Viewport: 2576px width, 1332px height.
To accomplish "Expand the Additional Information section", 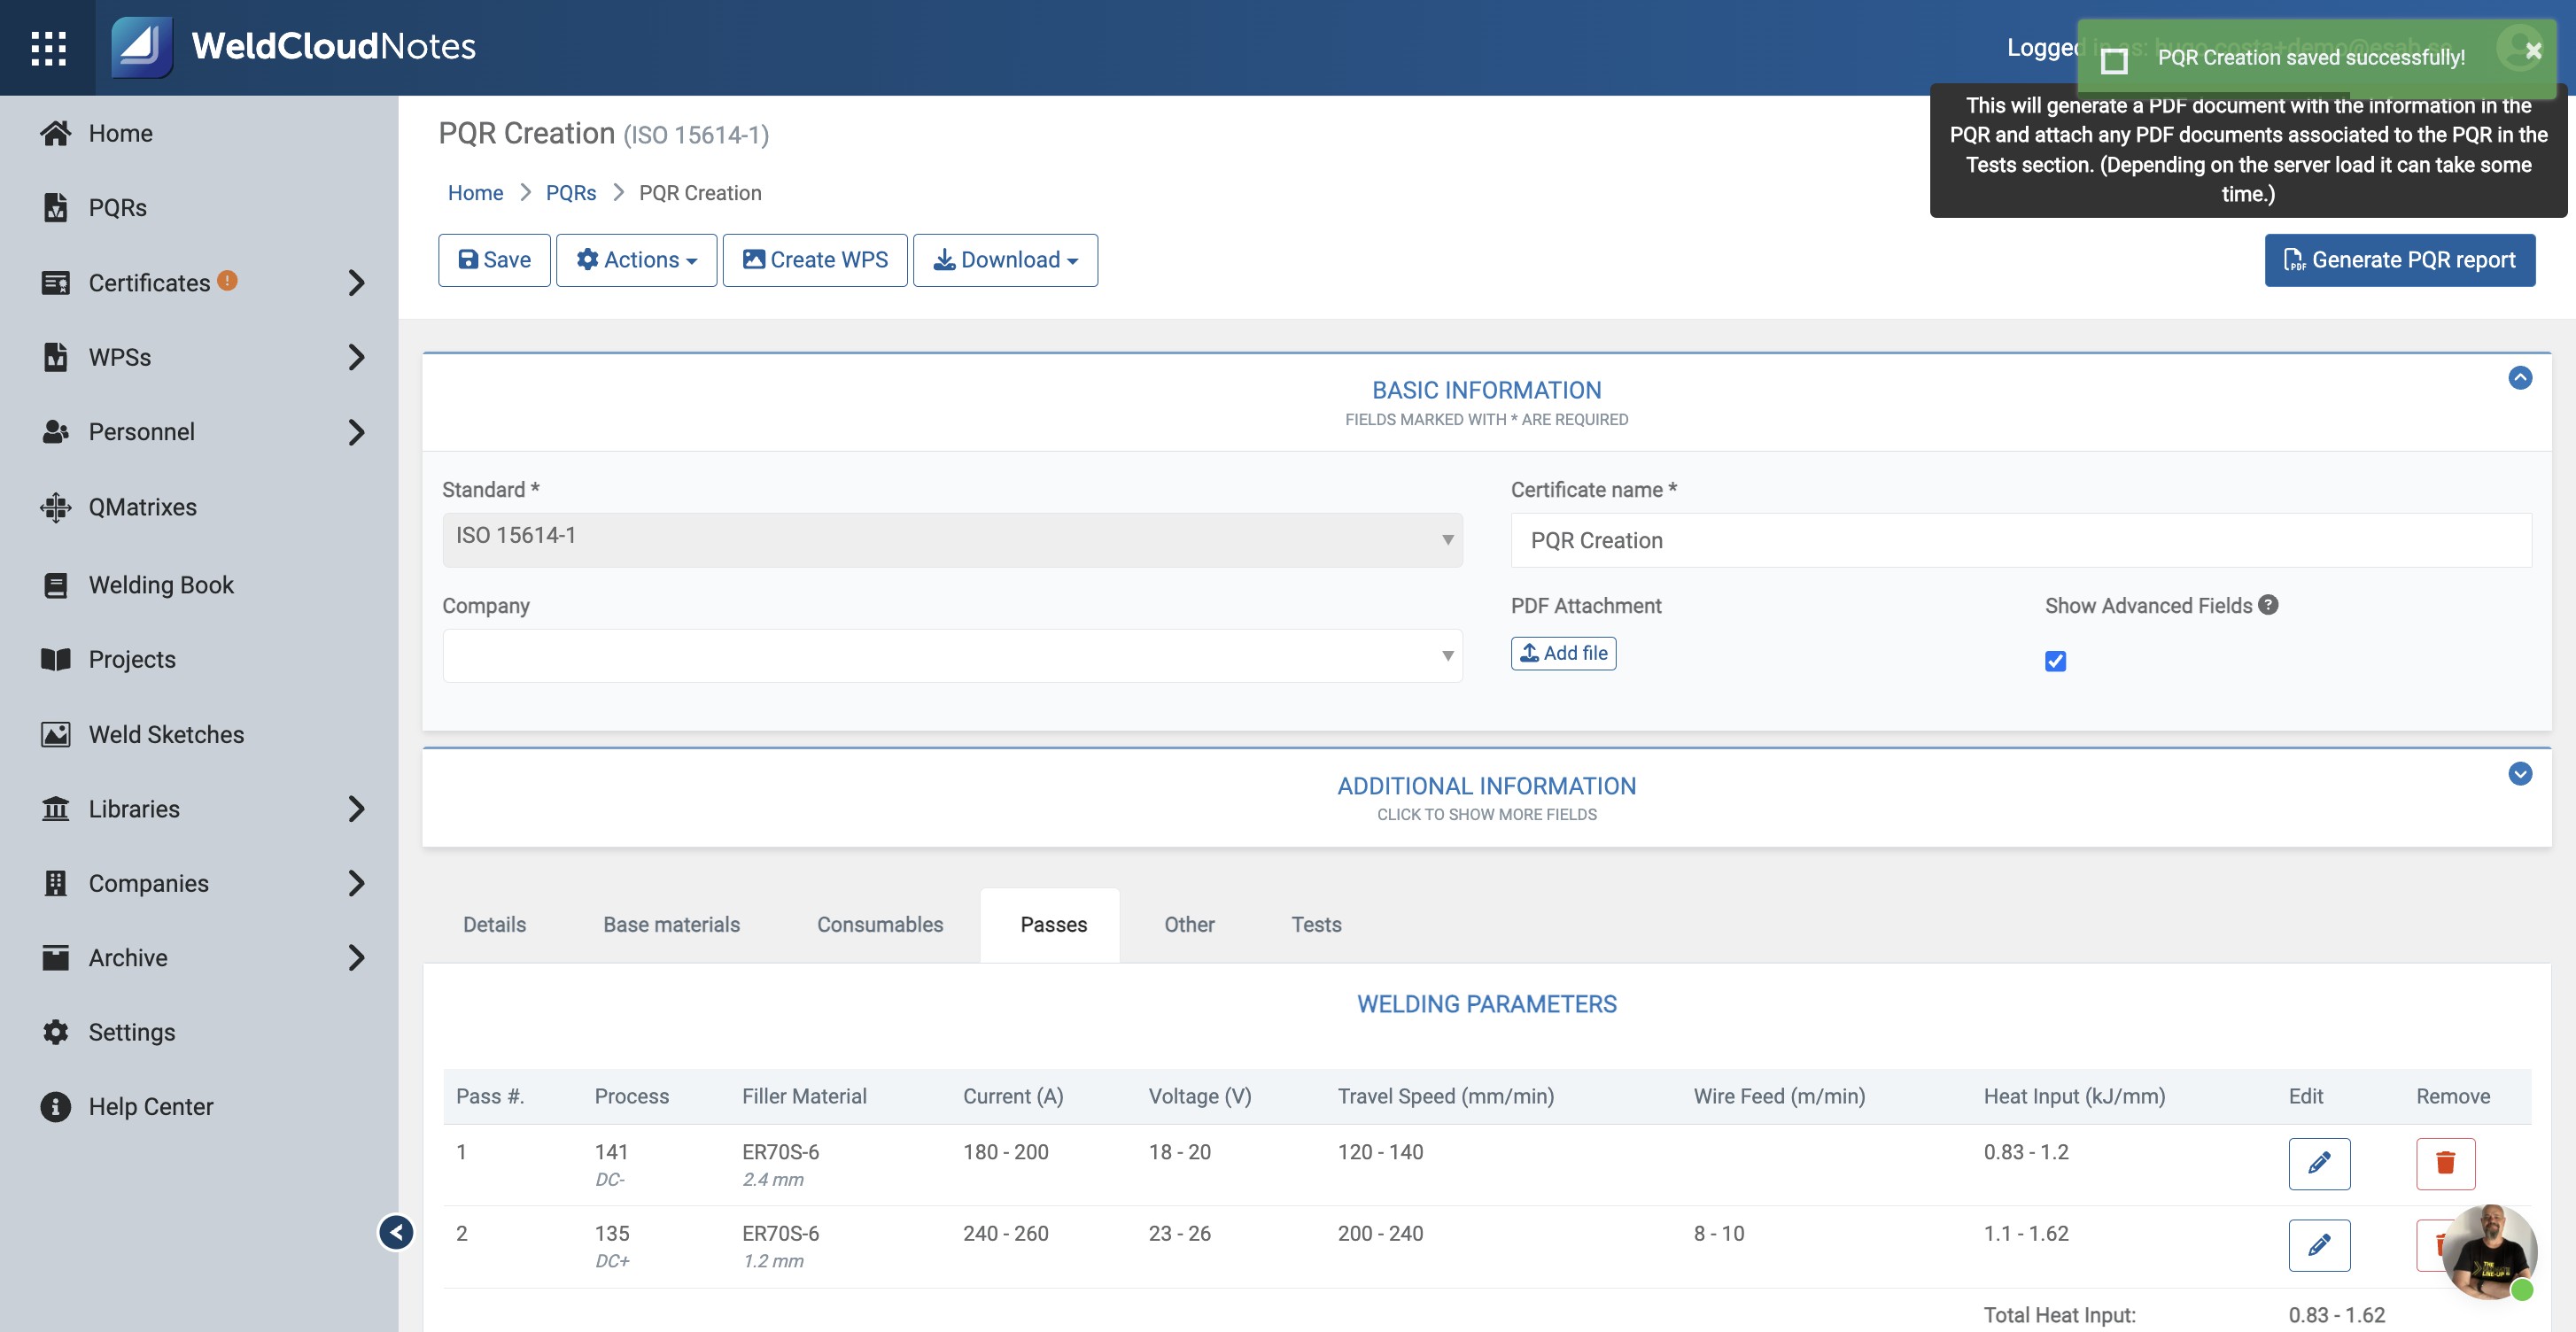I will (x=2520, y=774).
